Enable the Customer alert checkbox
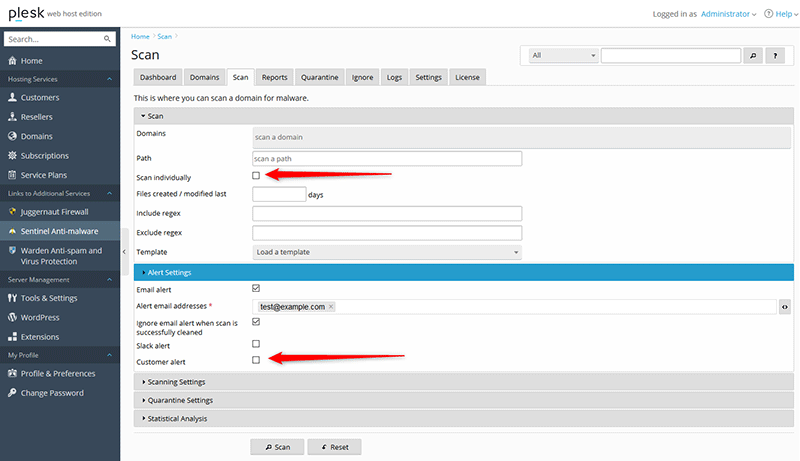Screen dimensions: 800x461 coord(256,360)
